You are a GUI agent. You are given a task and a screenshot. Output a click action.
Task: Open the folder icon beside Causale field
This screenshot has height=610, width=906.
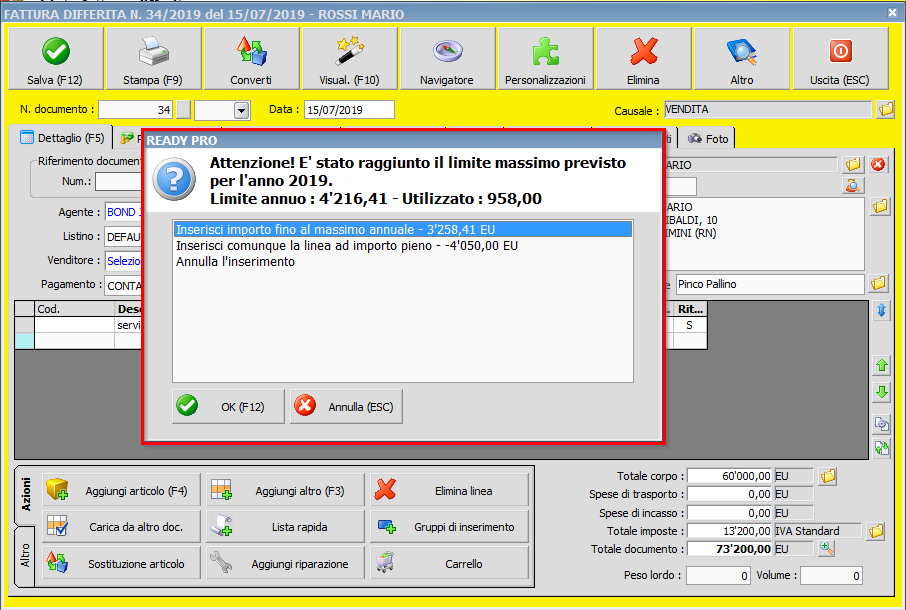pos(885,109)
